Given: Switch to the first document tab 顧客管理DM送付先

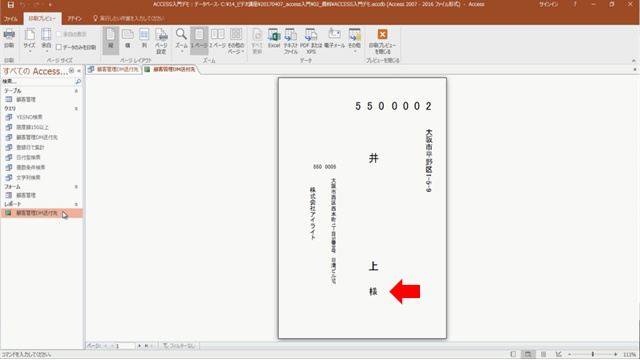Looking at the screenshot, I should [x=113, y=69].
